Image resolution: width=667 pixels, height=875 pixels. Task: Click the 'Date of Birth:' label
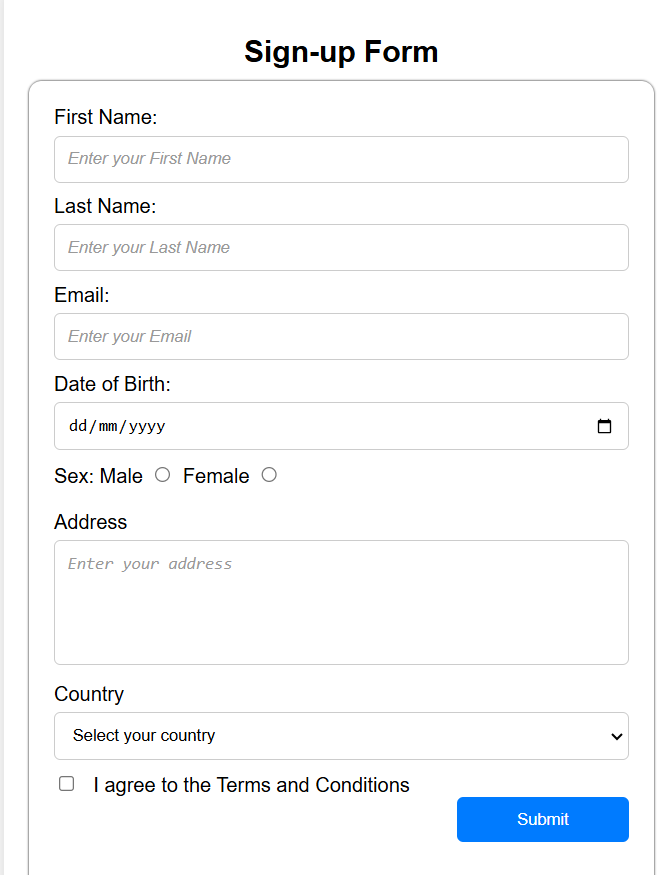pos(113,384)
